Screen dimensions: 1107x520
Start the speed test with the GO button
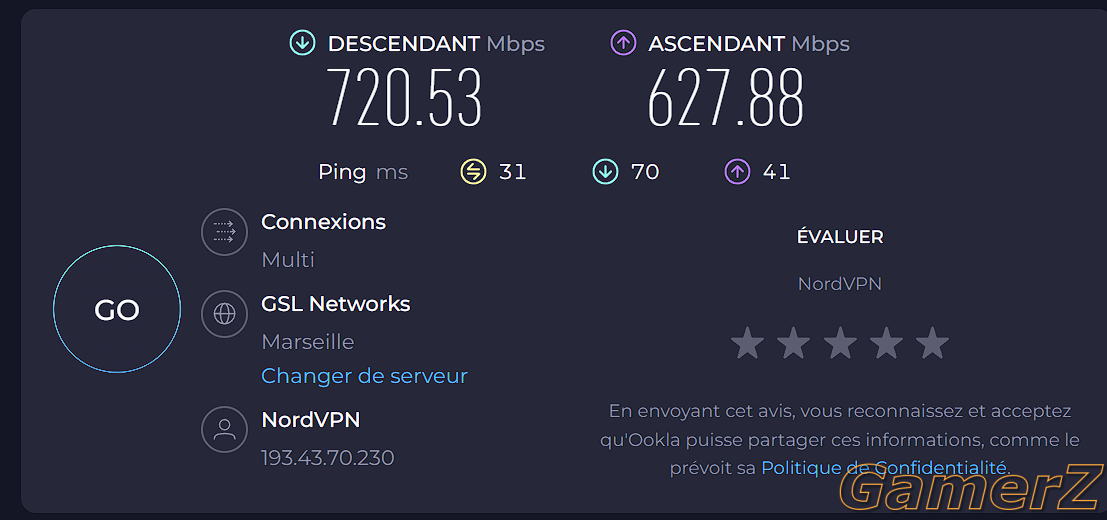click(x=117, y=309)
